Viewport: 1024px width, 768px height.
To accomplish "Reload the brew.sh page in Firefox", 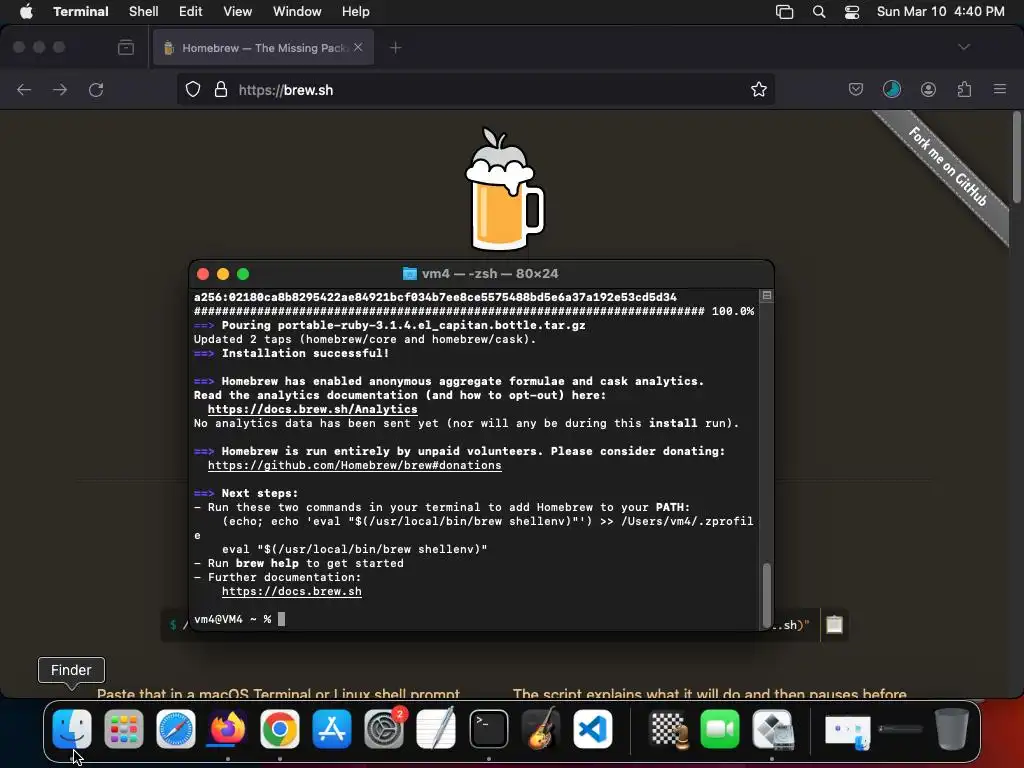I will point(96,89).
